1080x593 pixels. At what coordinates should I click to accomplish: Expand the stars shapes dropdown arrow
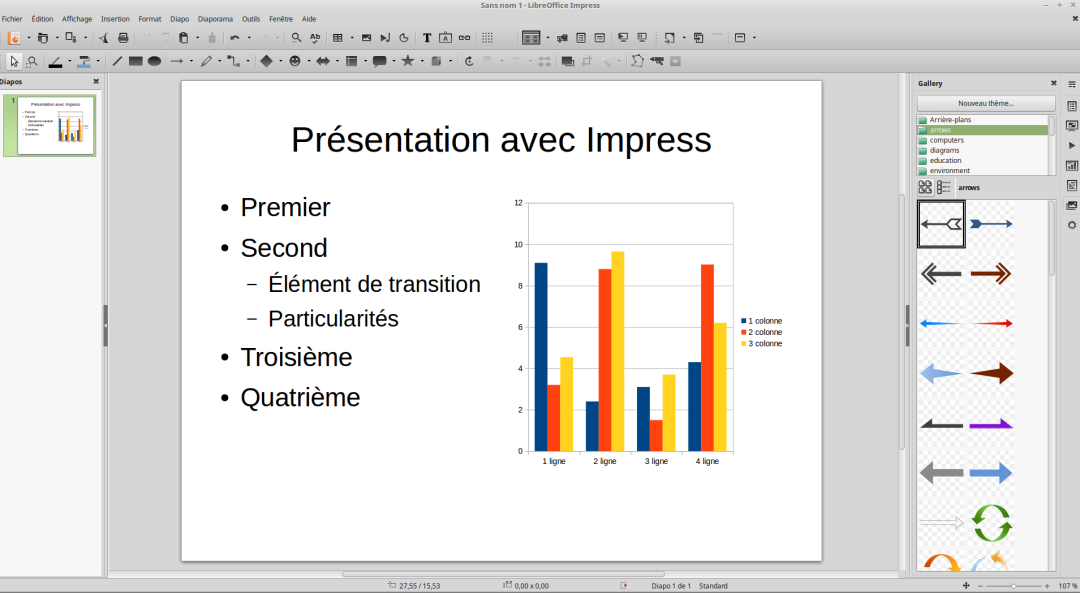421,61
